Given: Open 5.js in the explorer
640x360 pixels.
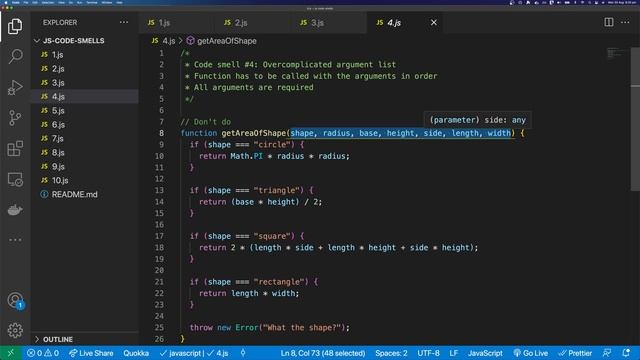Looking at the screenshot, I should pyautogui.click(x=58, y=111).
